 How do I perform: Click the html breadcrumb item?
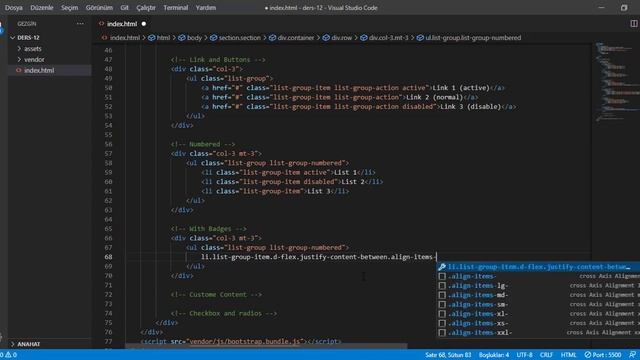point(160,38)
